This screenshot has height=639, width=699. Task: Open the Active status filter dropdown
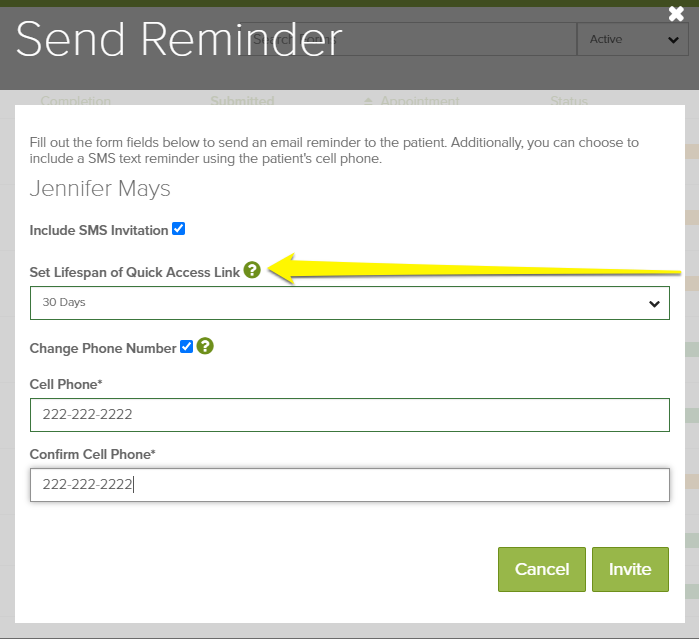[632, 39]
